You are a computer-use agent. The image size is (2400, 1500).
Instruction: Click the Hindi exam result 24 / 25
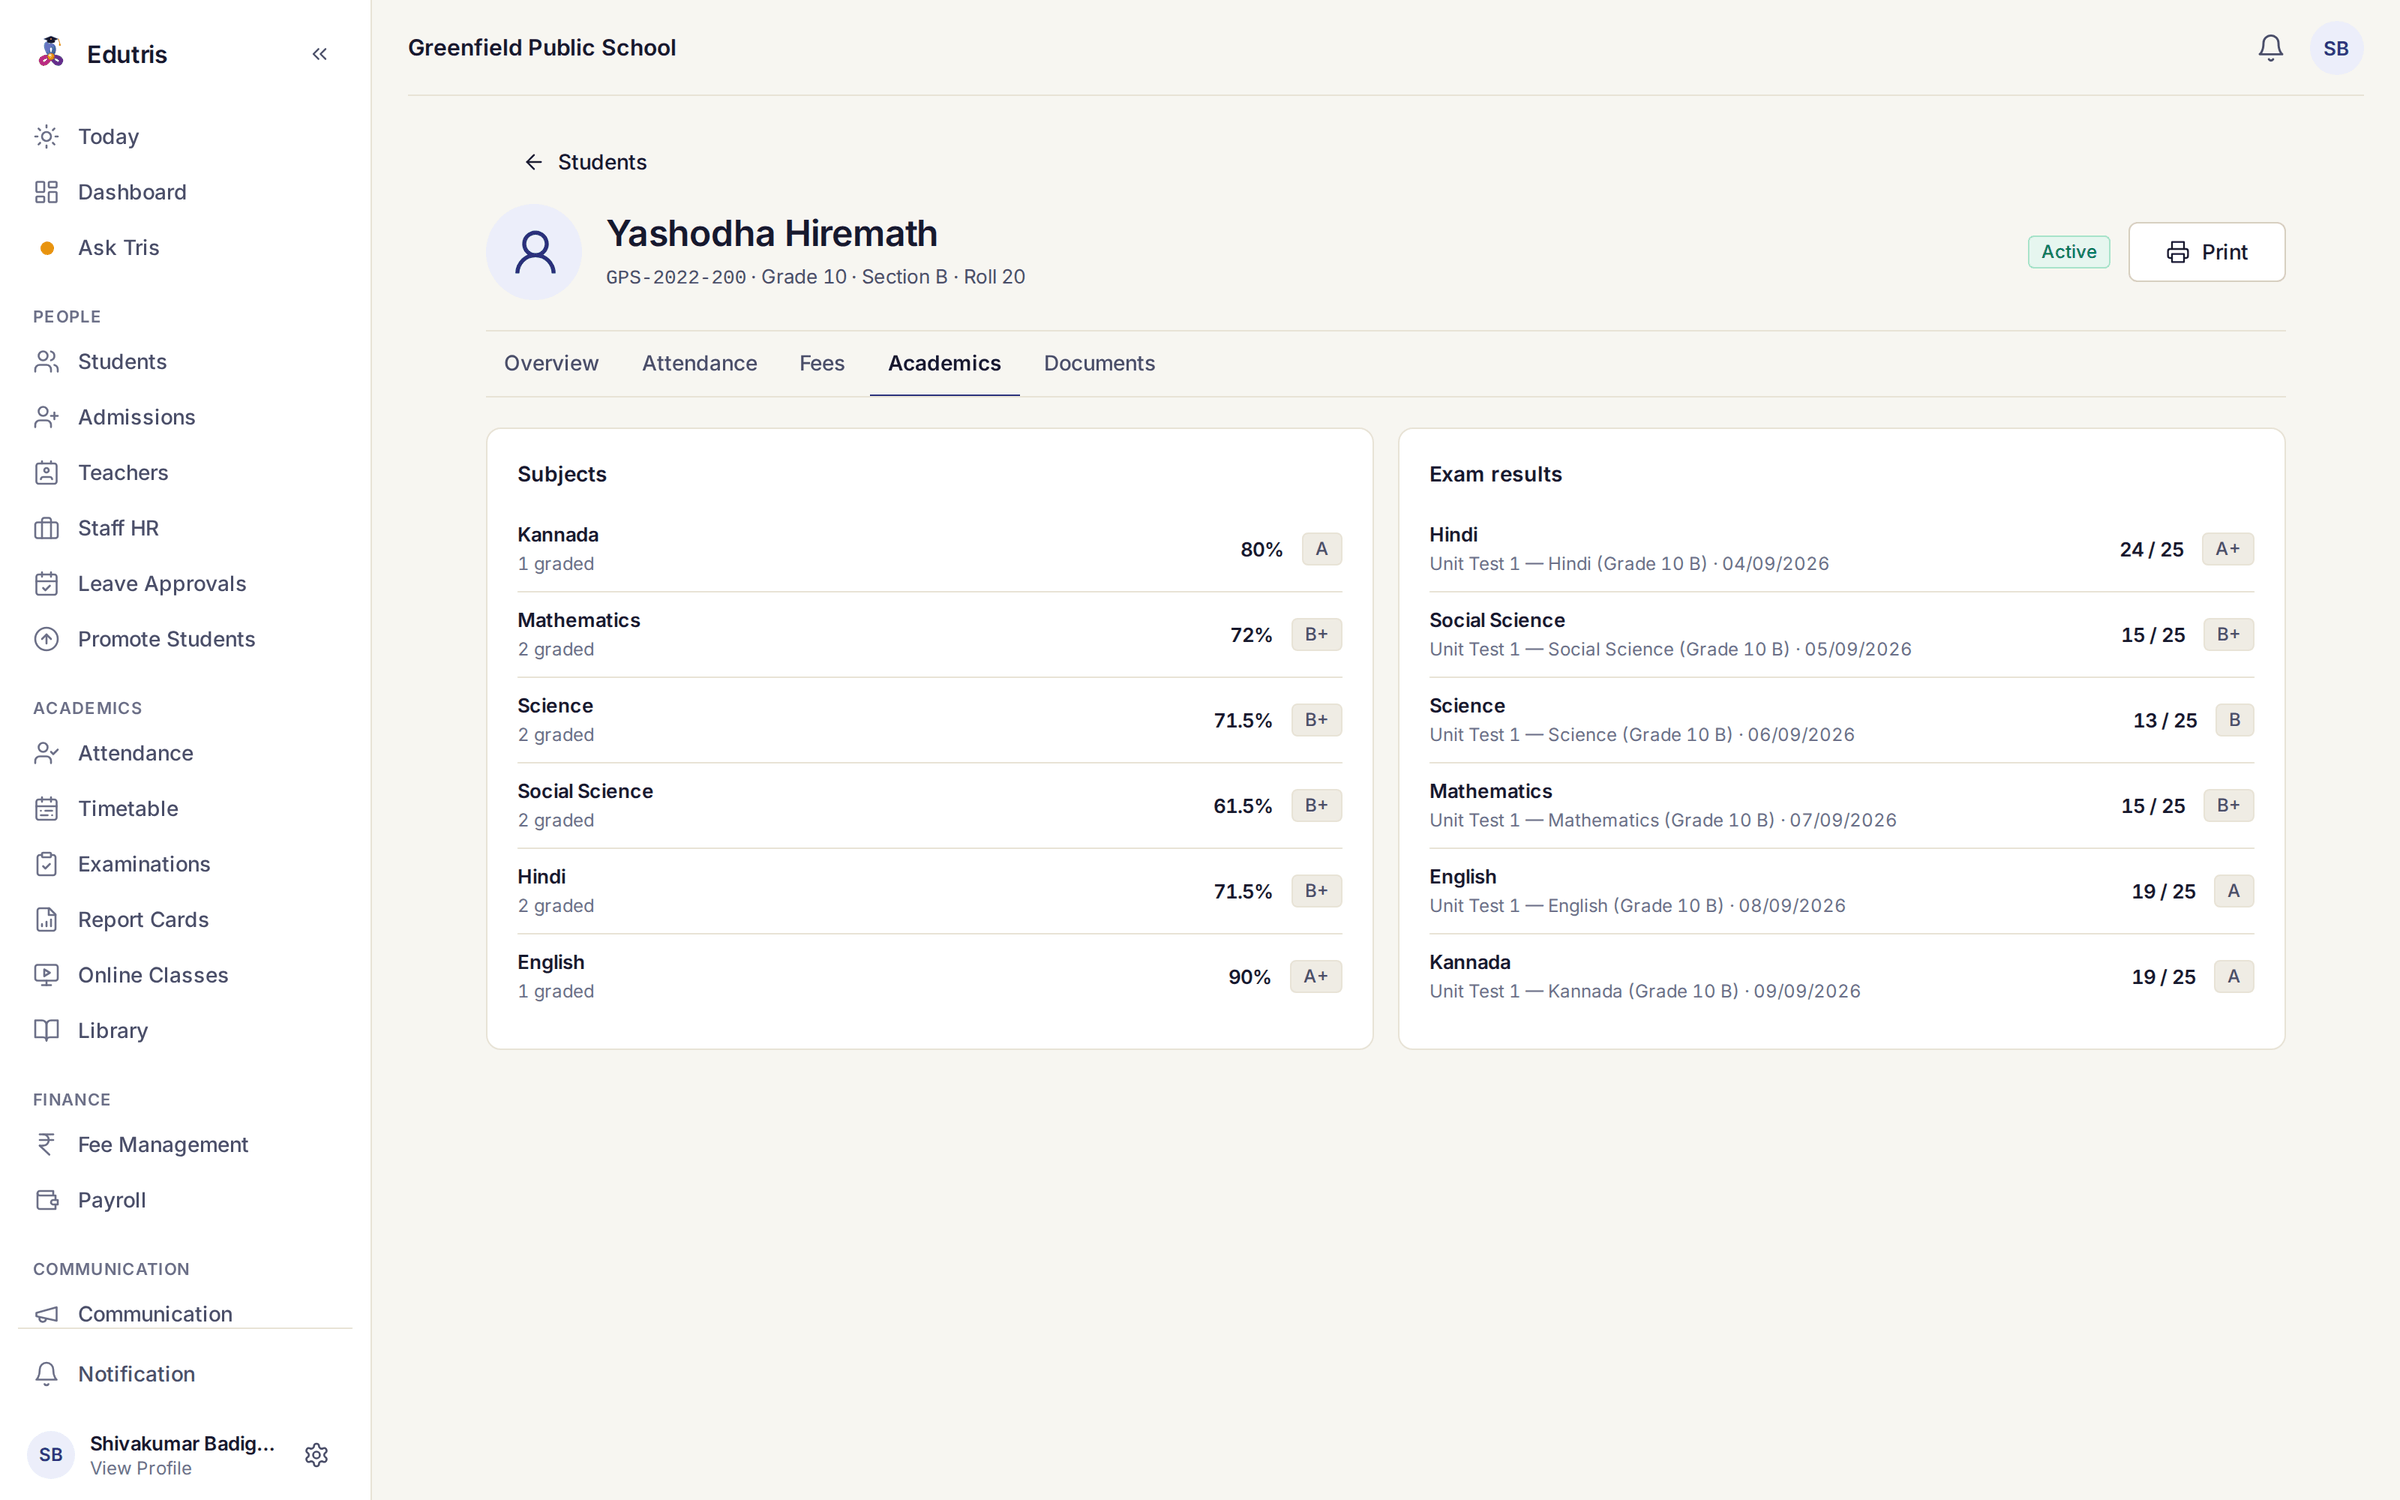[x=2151, y=549]
